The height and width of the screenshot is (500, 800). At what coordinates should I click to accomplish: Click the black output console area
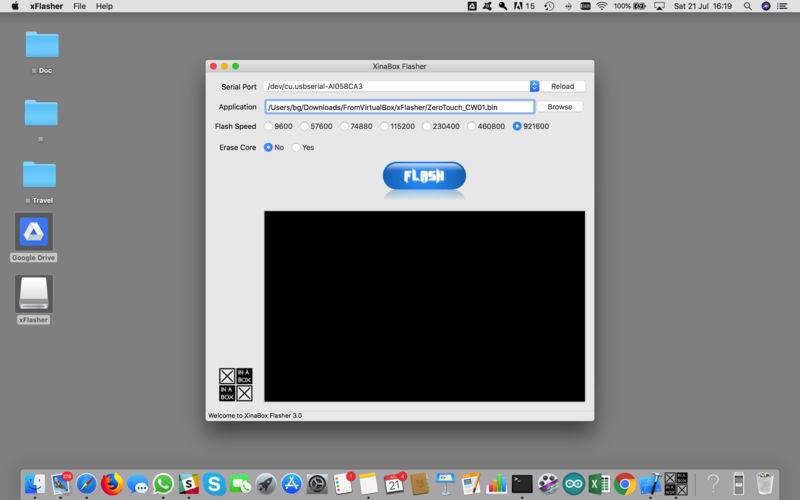424,306
